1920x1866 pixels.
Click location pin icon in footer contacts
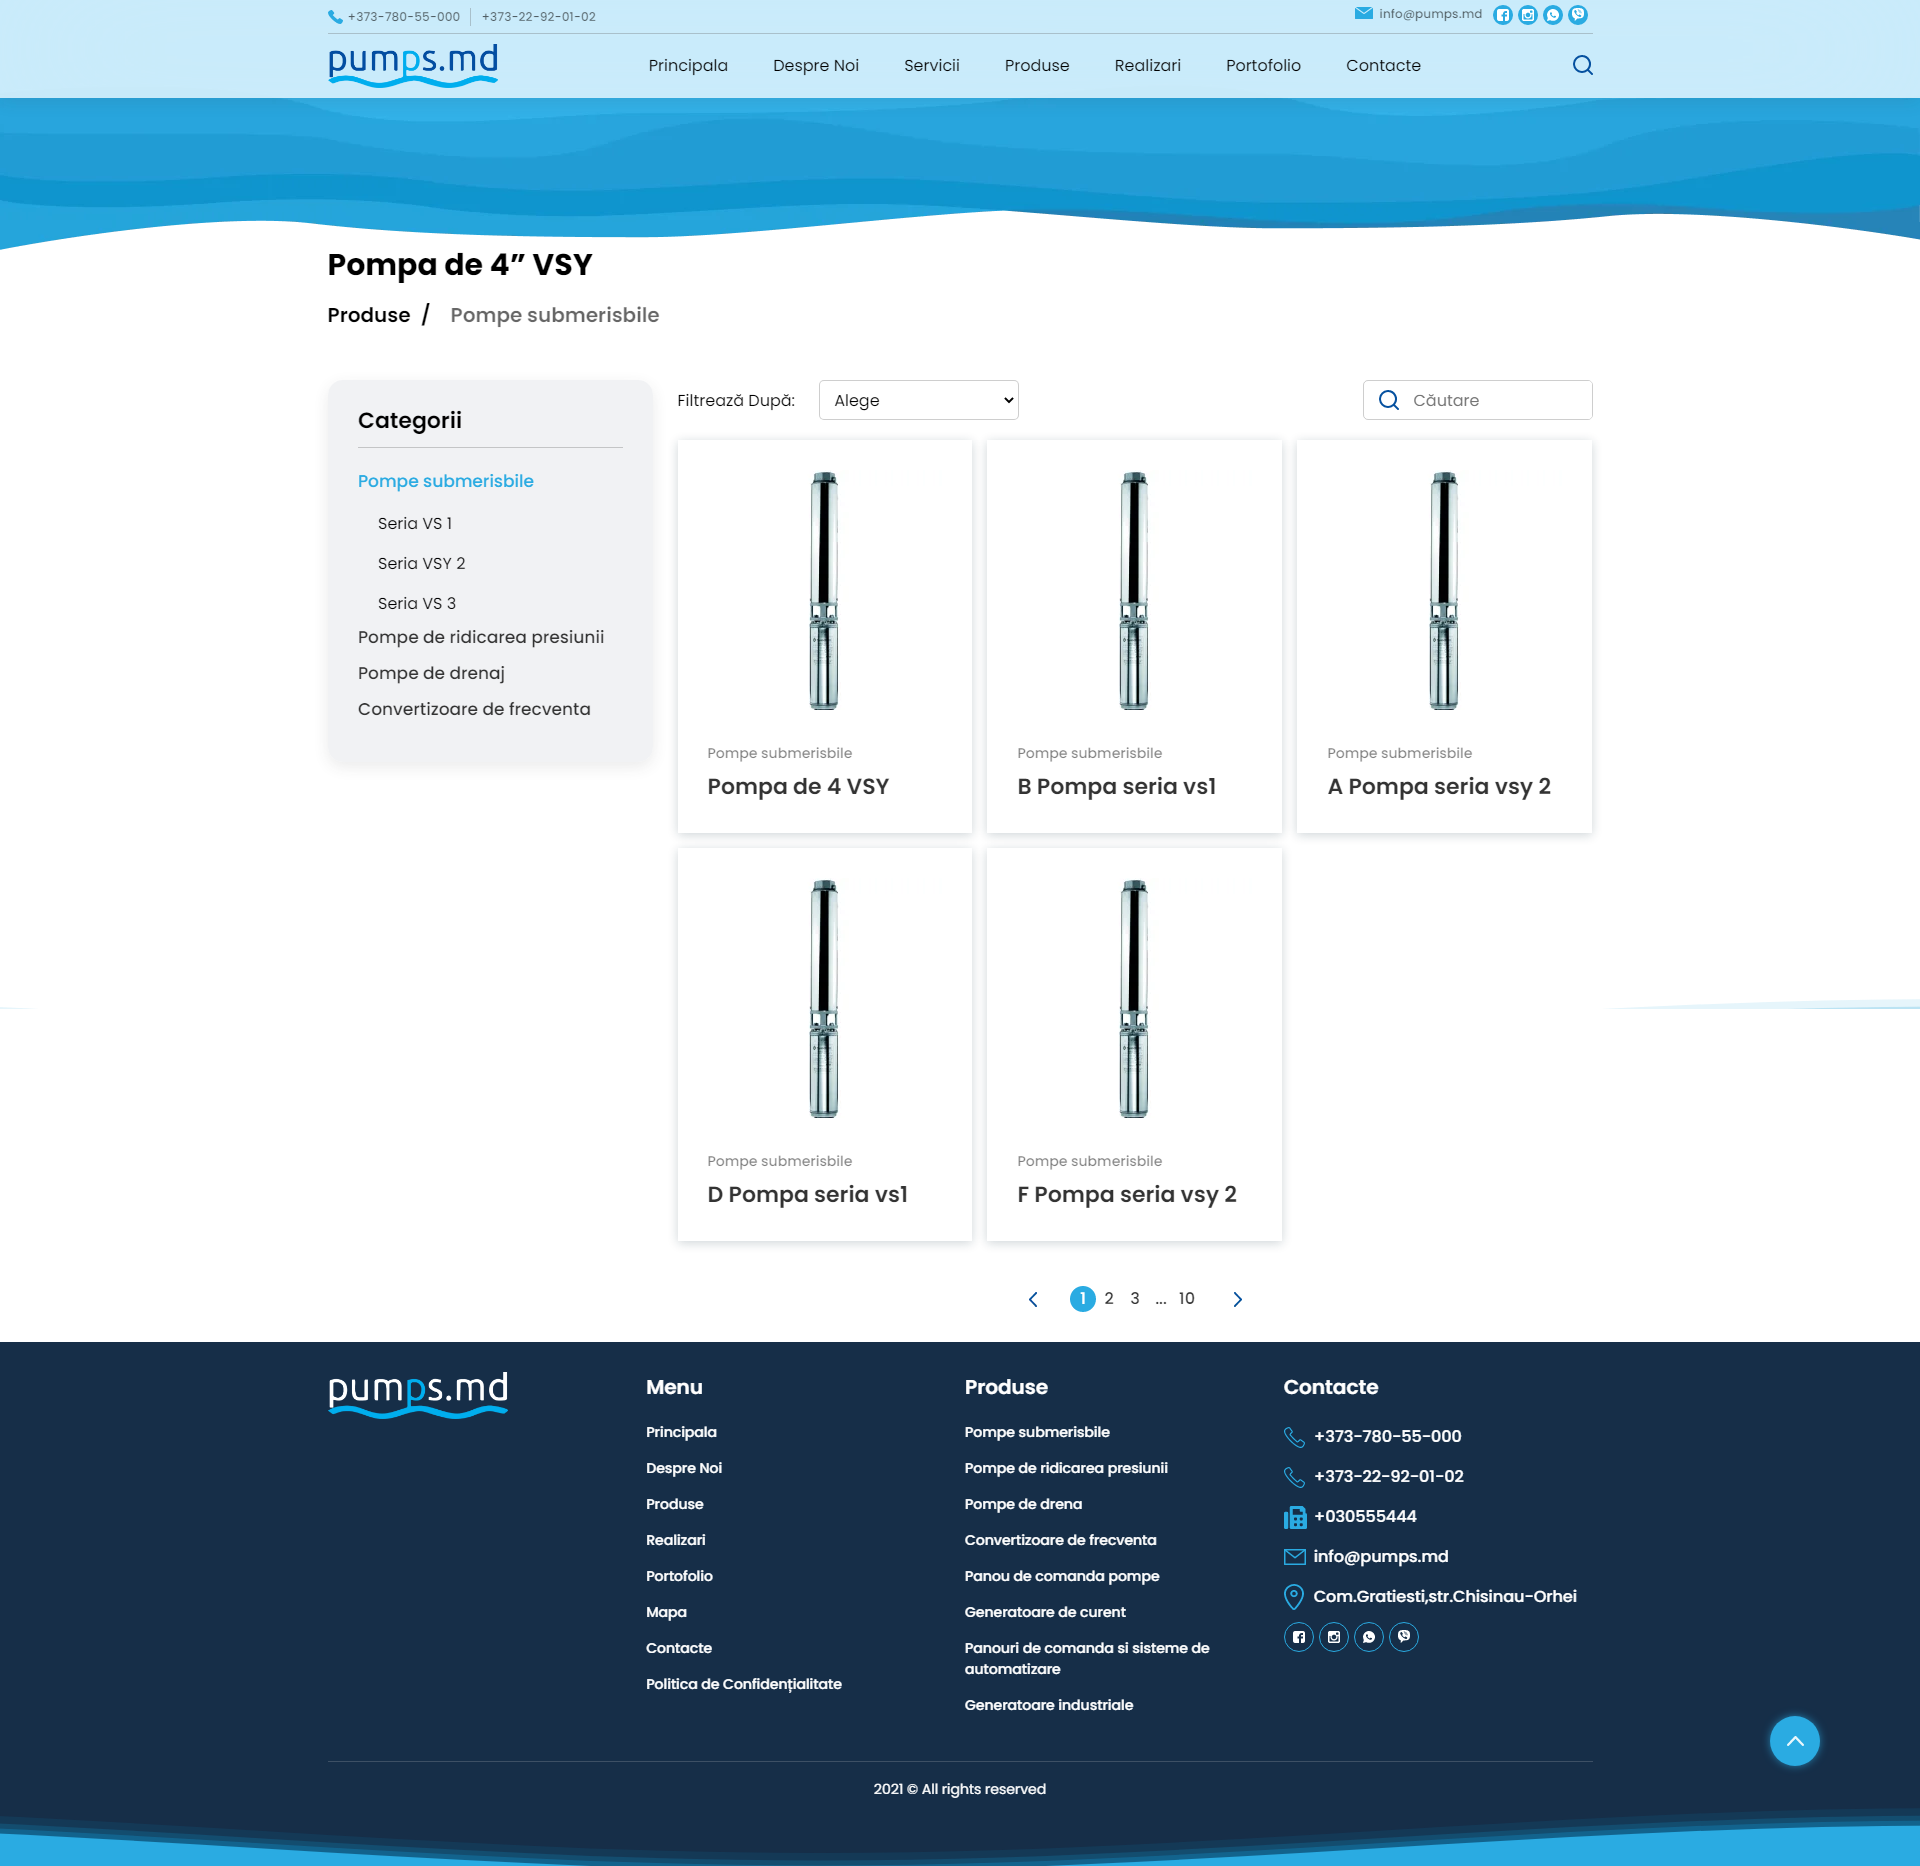coord(1293,1596)
